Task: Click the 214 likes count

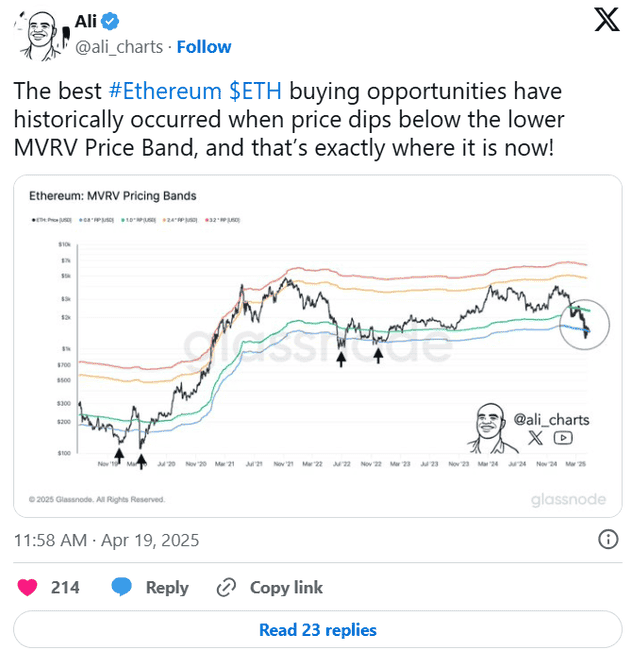Action: coord(66,587)
